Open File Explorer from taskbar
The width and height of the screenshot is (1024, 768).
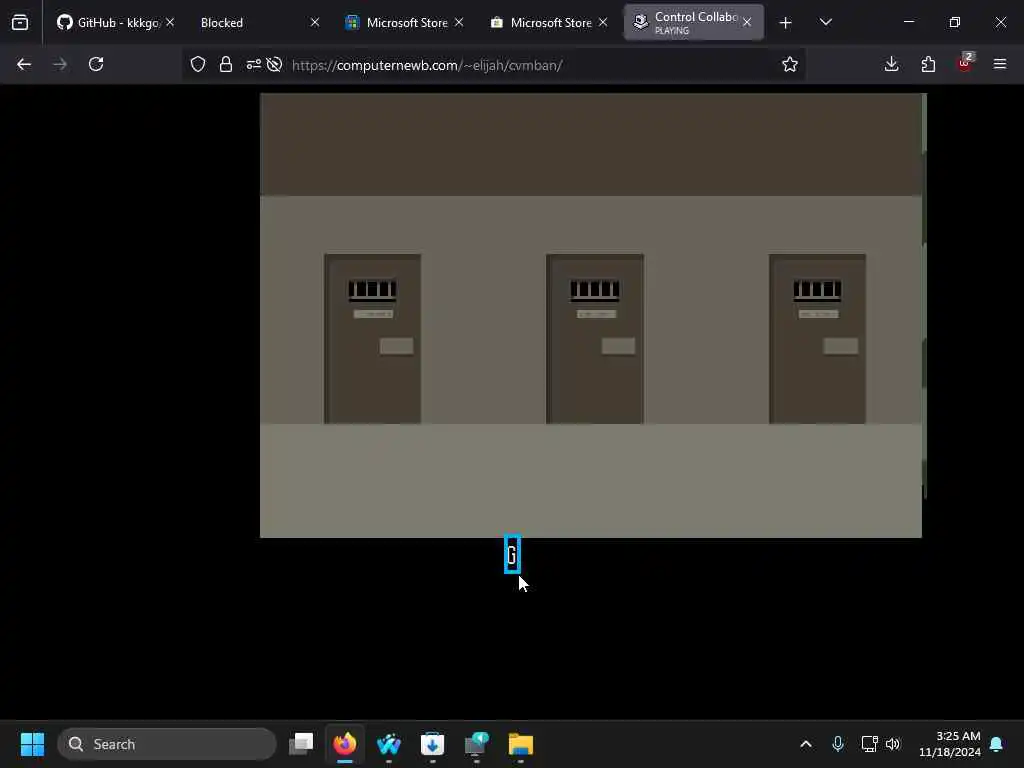tap(520, 744)
